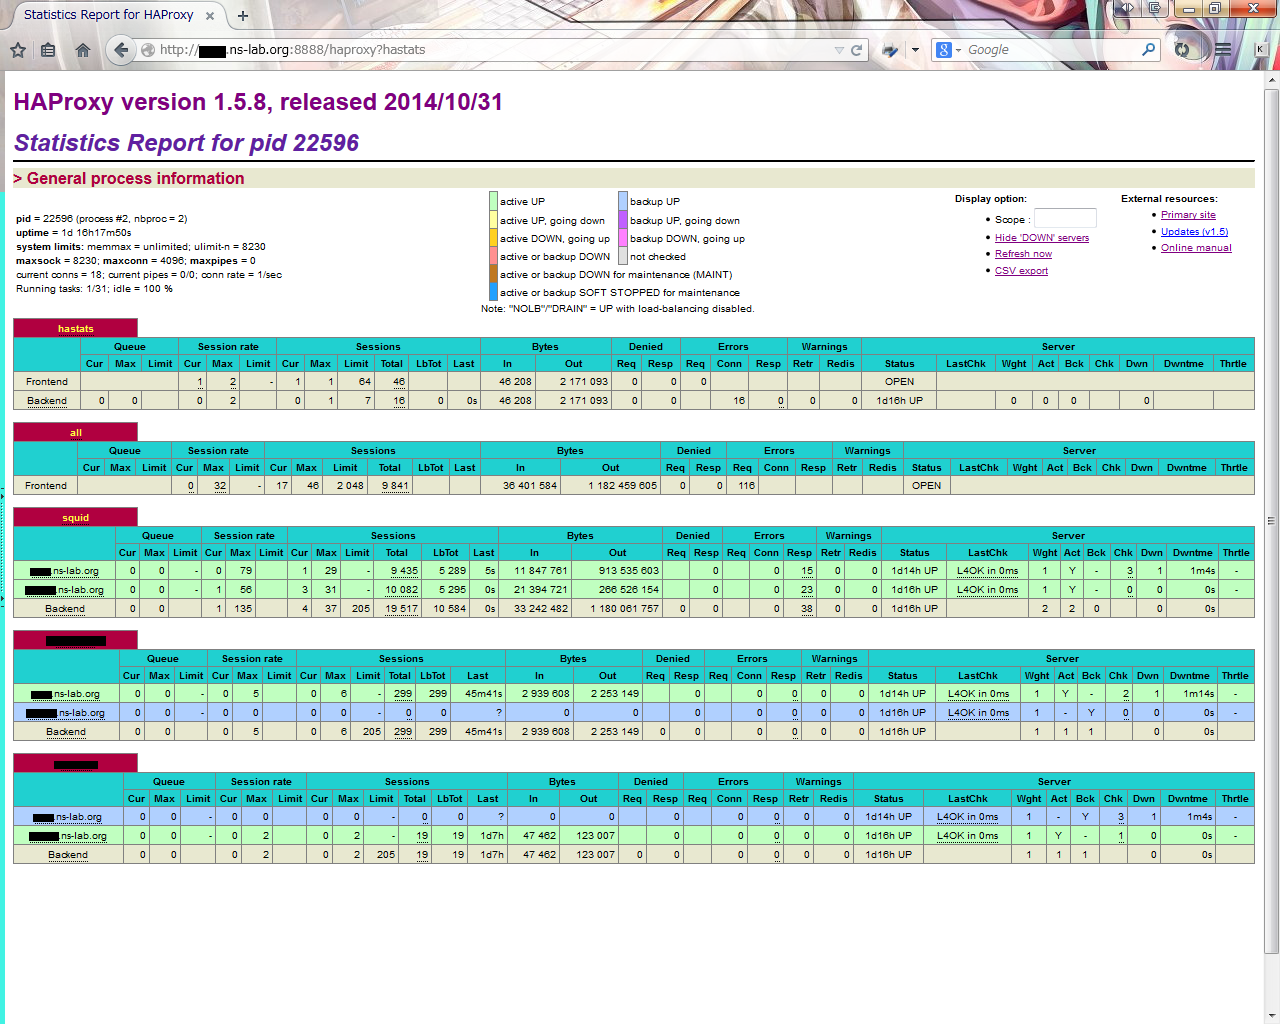1280x1024 pixels.
Task: Expand dropdown arrow next to the address bar
Action: tap(915, 50)
